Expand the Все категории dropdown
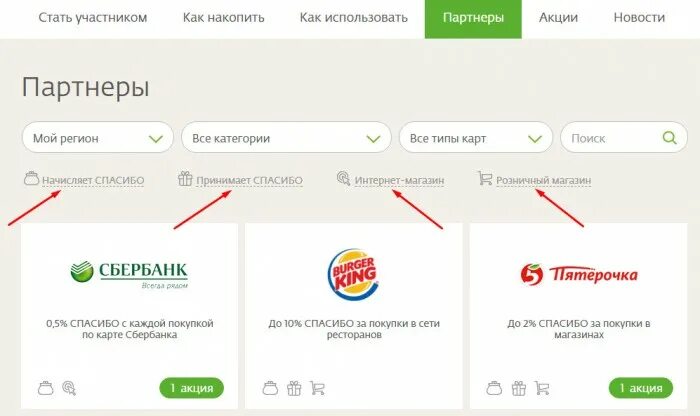This screenshot has width=700, height=416. click(x=286, y=138)
